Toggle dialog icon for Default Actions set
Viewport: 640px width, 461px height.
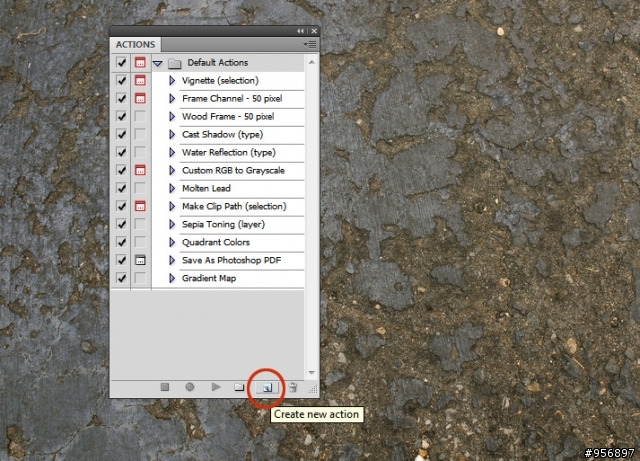140,62
